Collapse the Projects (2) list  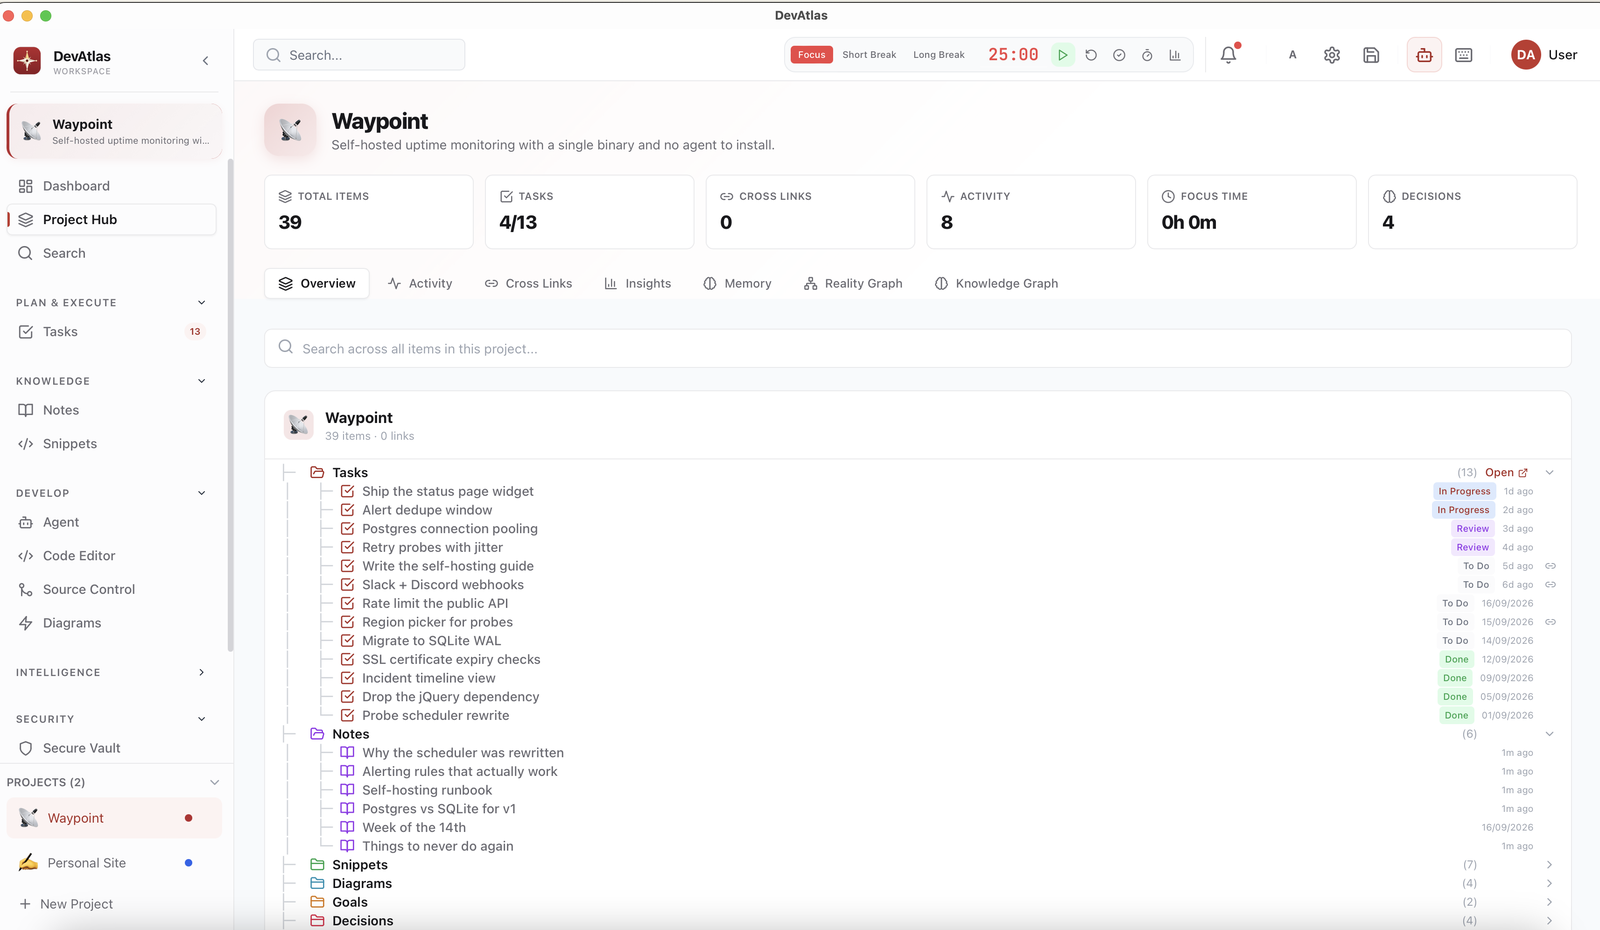tap(214, 782)
